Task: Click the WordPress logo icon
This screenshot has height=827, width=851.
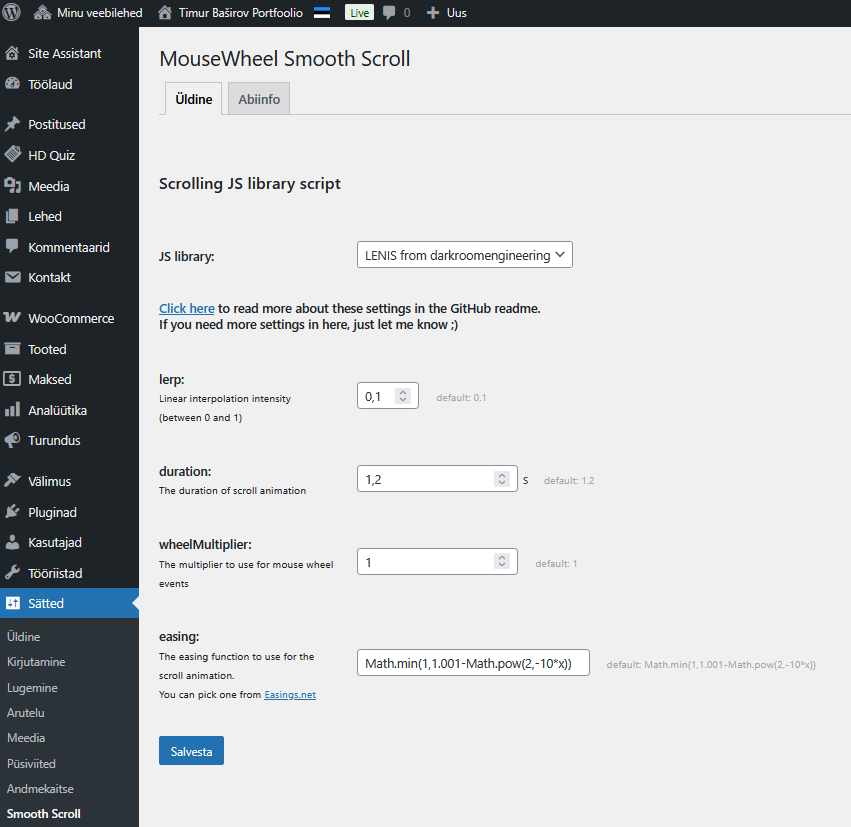Action: pos(12,13)
